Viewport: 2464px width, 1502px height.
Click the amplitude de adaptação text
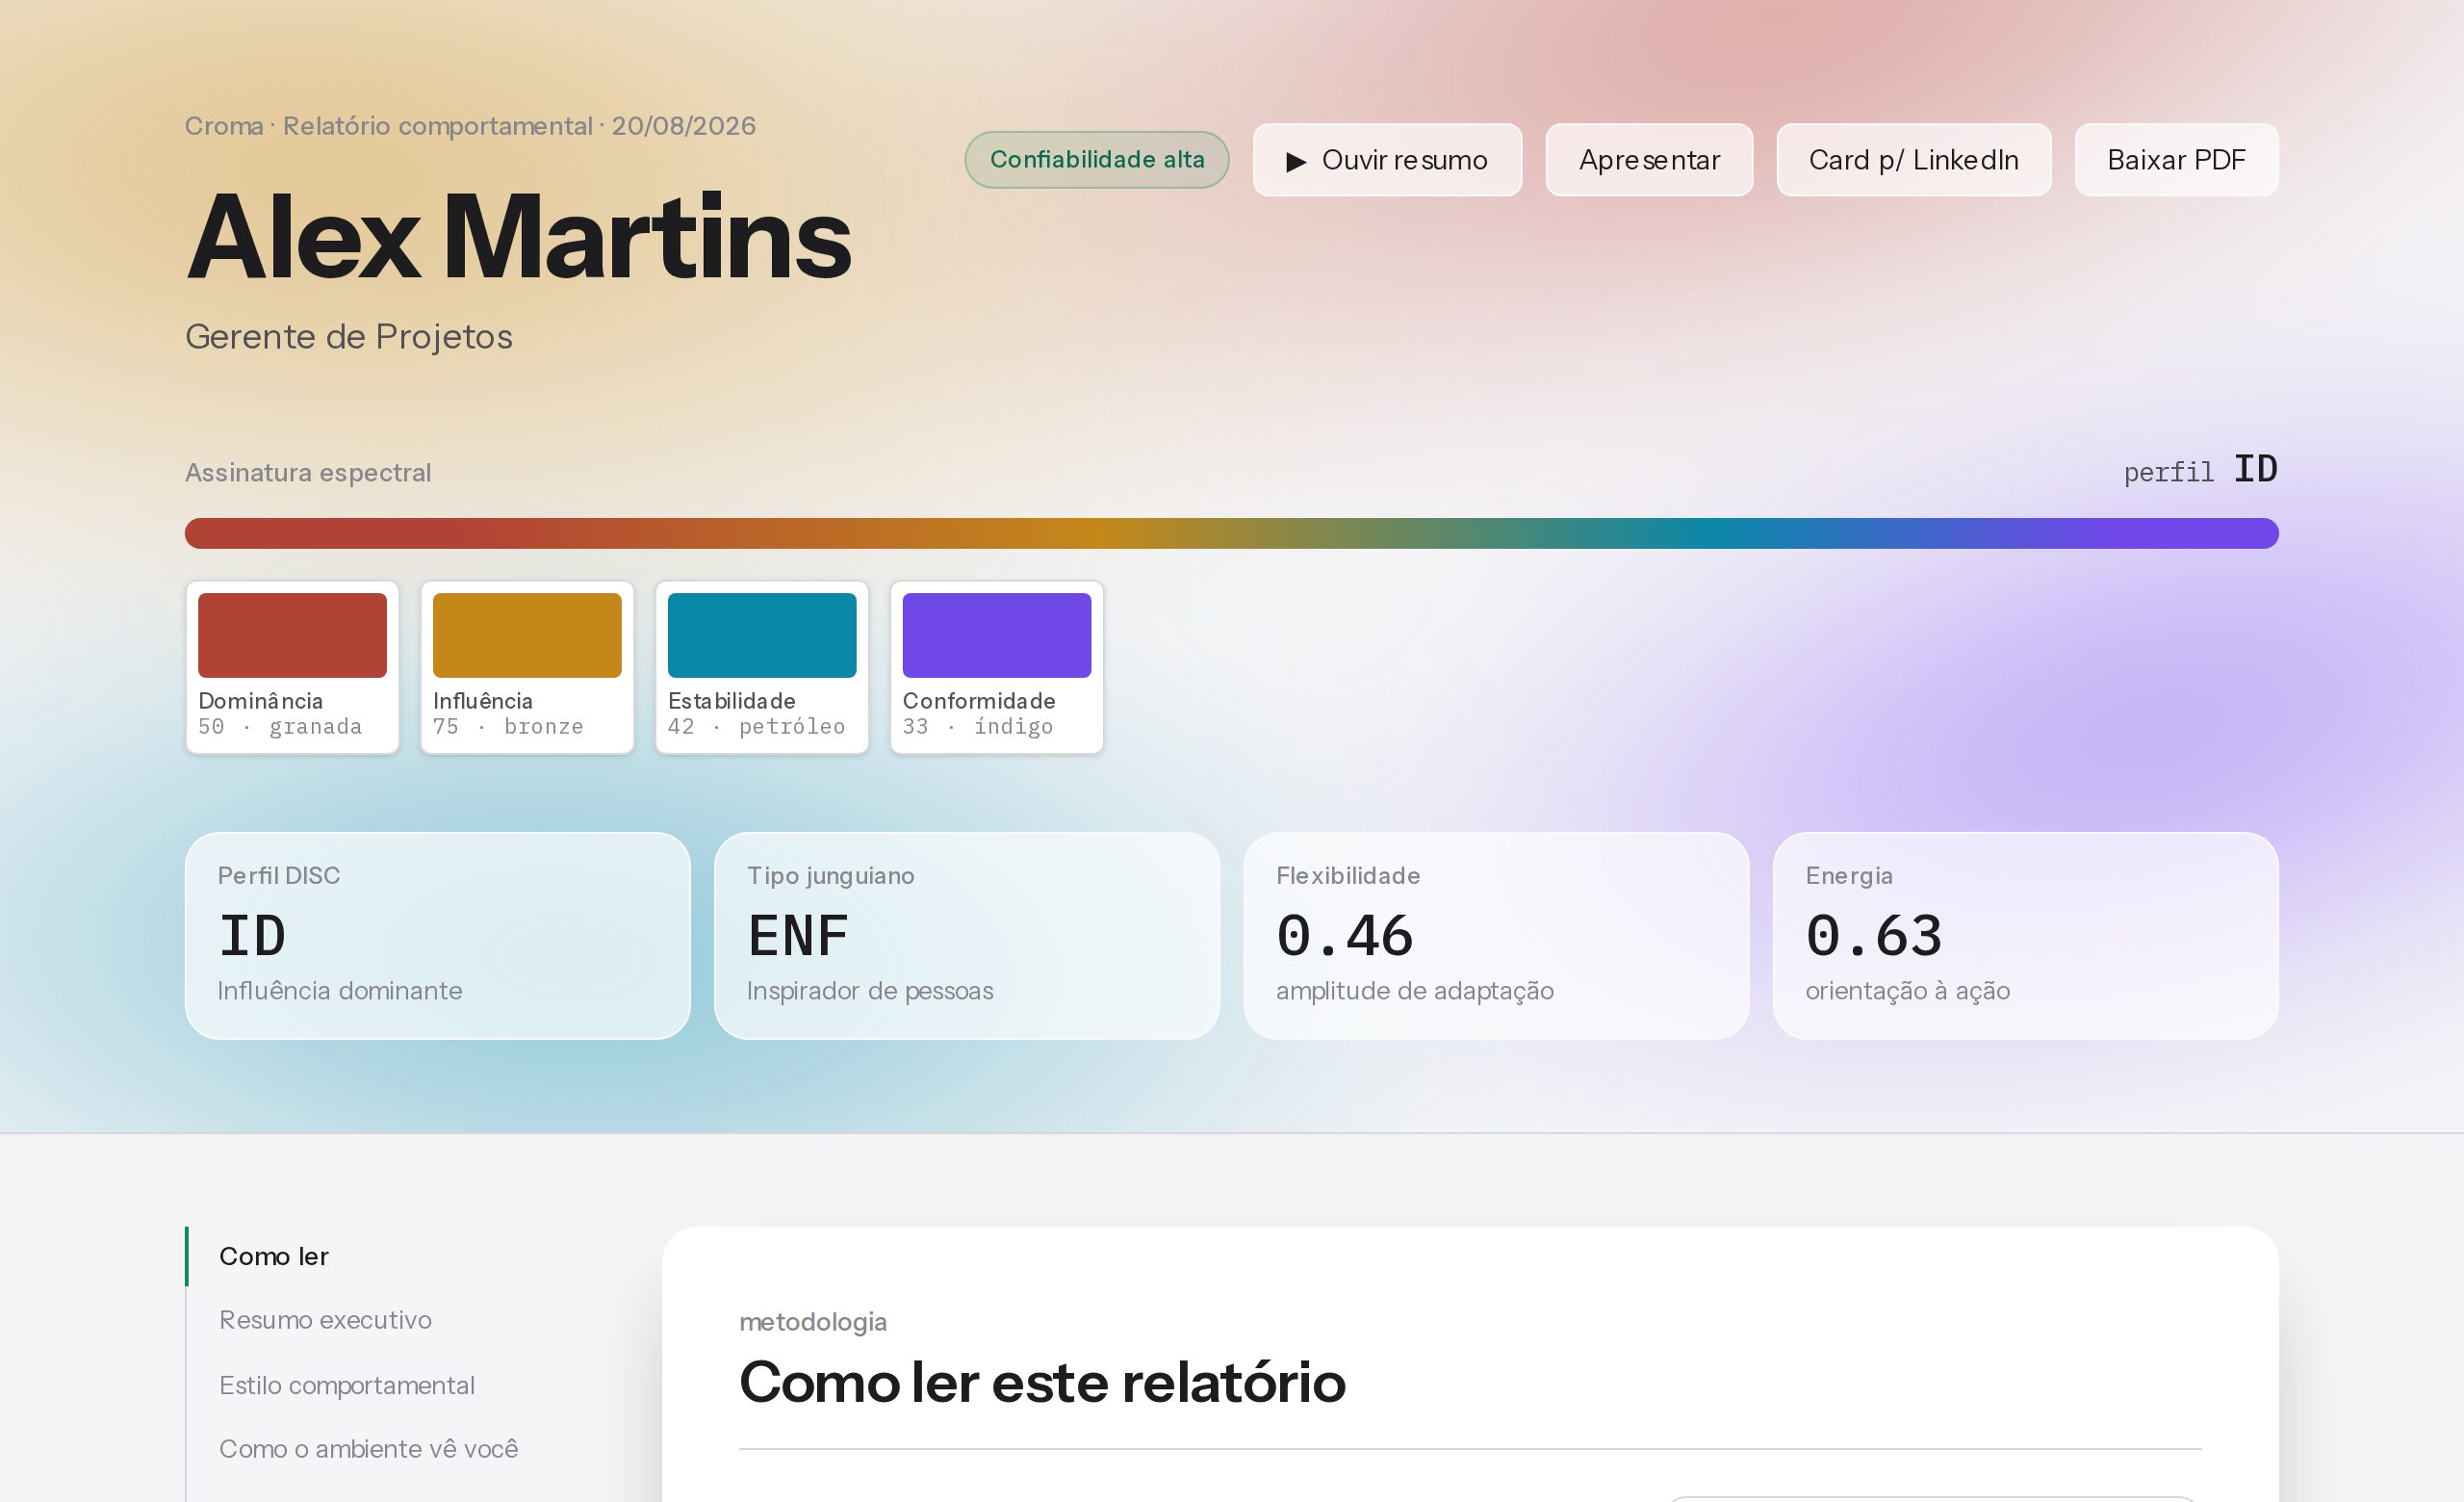[1415, 991]
